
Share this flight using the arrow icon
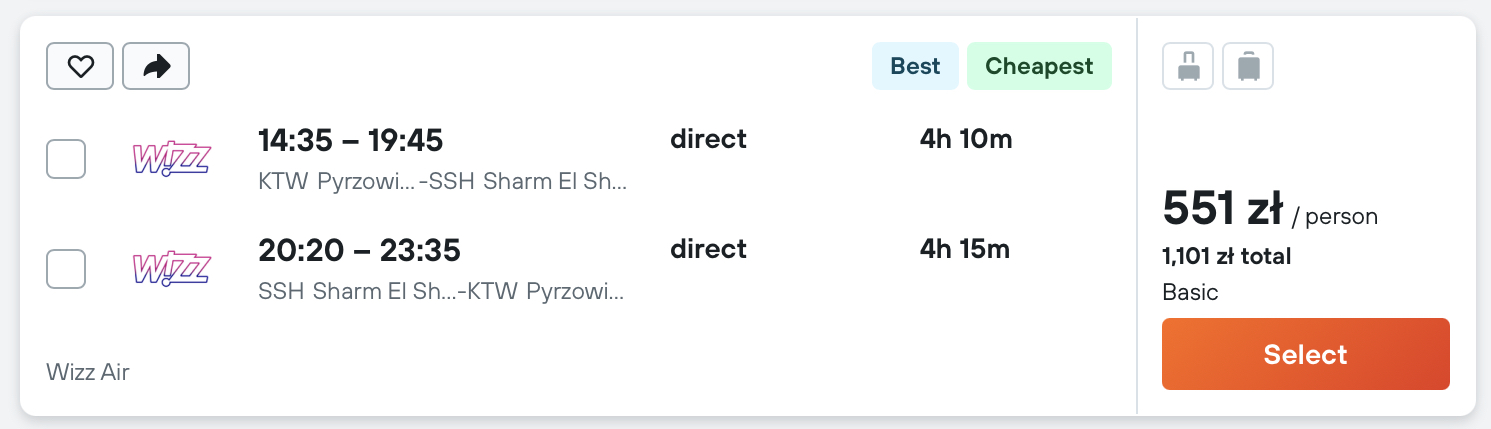[156, 67]
